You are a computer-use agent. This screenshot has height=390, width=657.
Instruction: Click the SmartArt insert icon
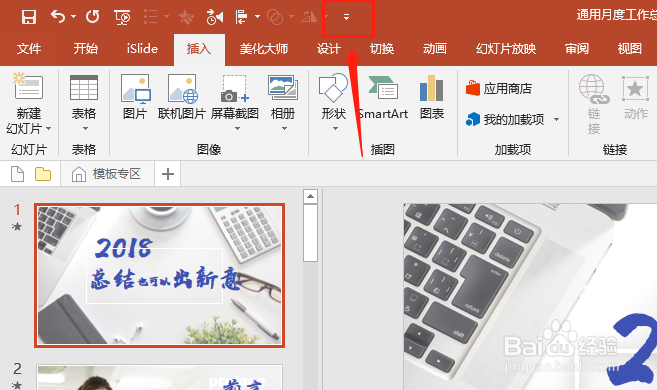click(383, 88)
